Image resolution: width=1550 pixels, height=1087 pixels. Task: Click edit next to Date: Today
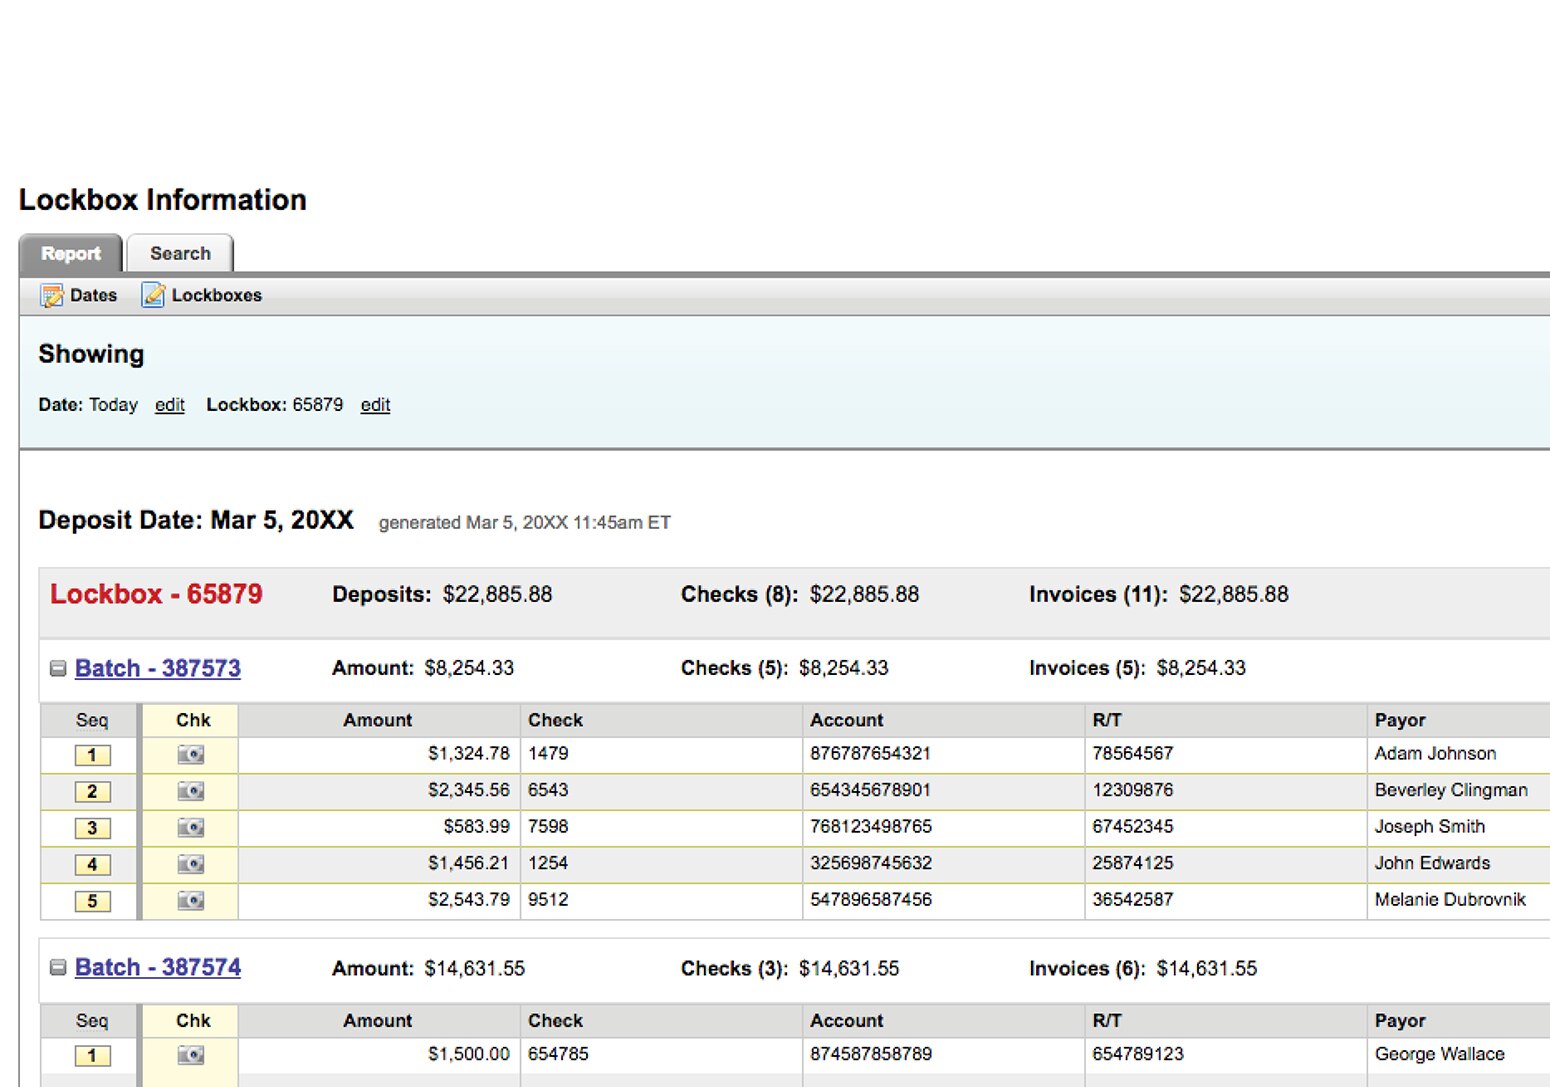pyautogui.click(x=169, y=405)
